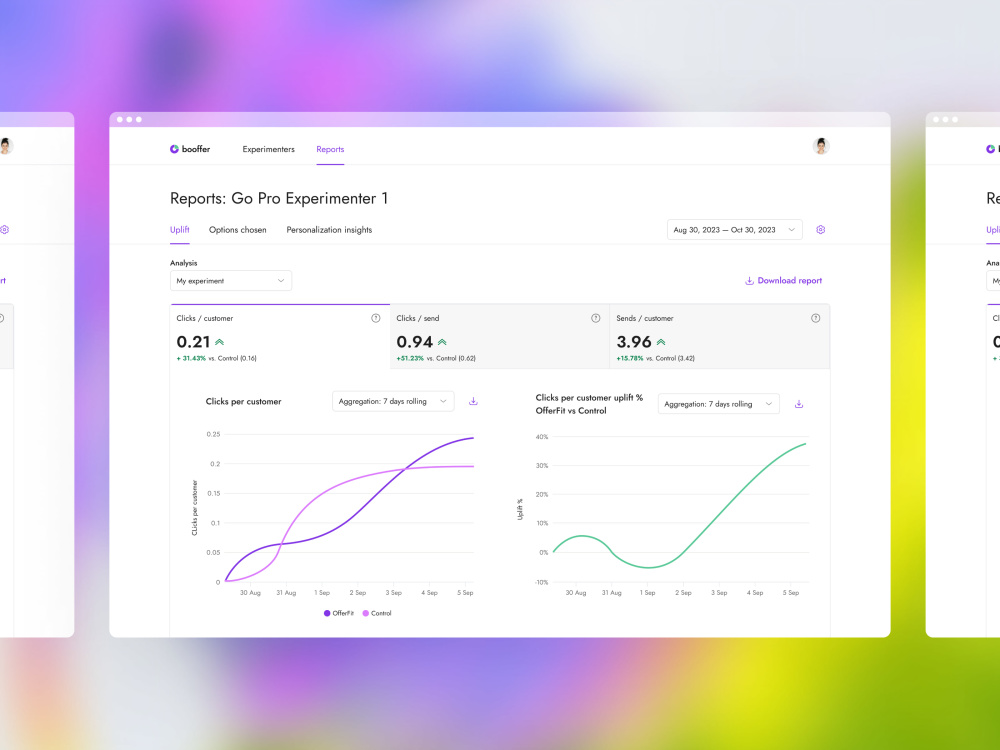Click help icon on Sends / customer card
This screenshot has width=1000, height=750.
click(815, 318)
